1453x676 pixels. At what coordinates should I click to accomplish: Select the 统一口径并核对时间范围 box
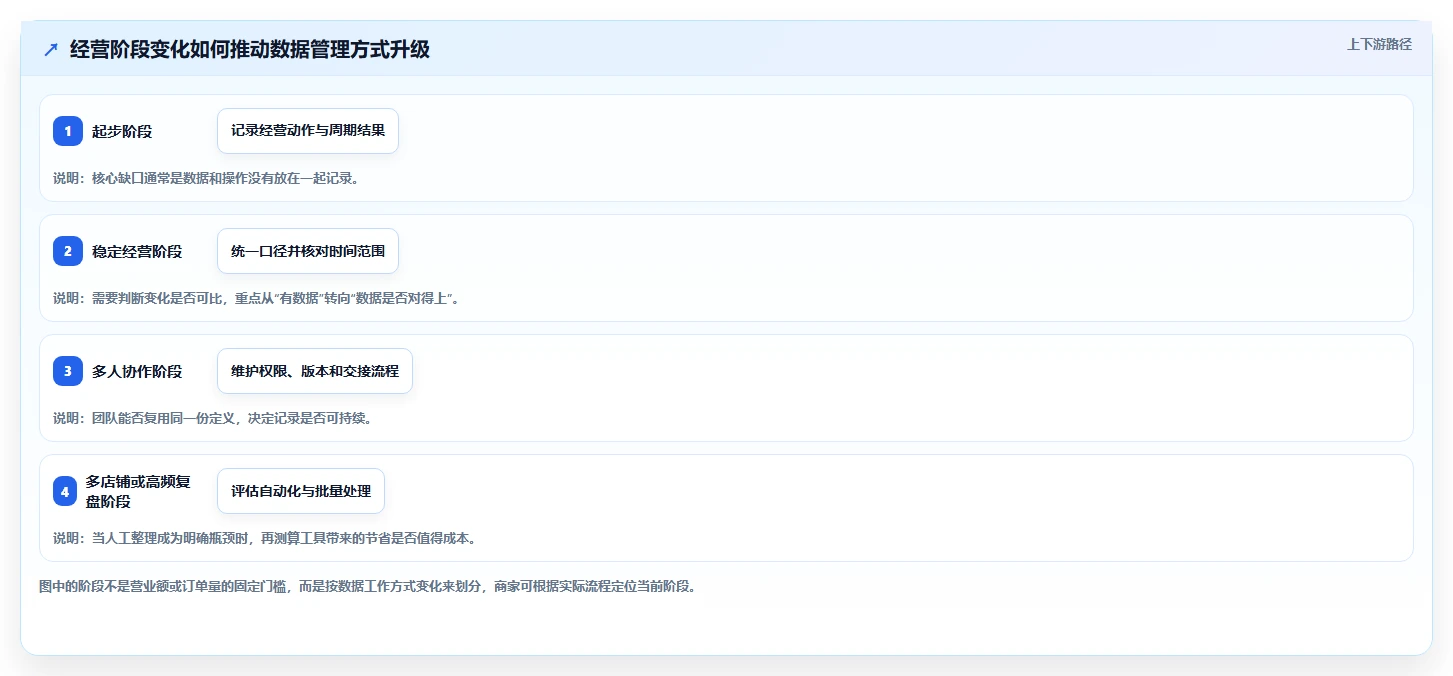click(308, 251)
